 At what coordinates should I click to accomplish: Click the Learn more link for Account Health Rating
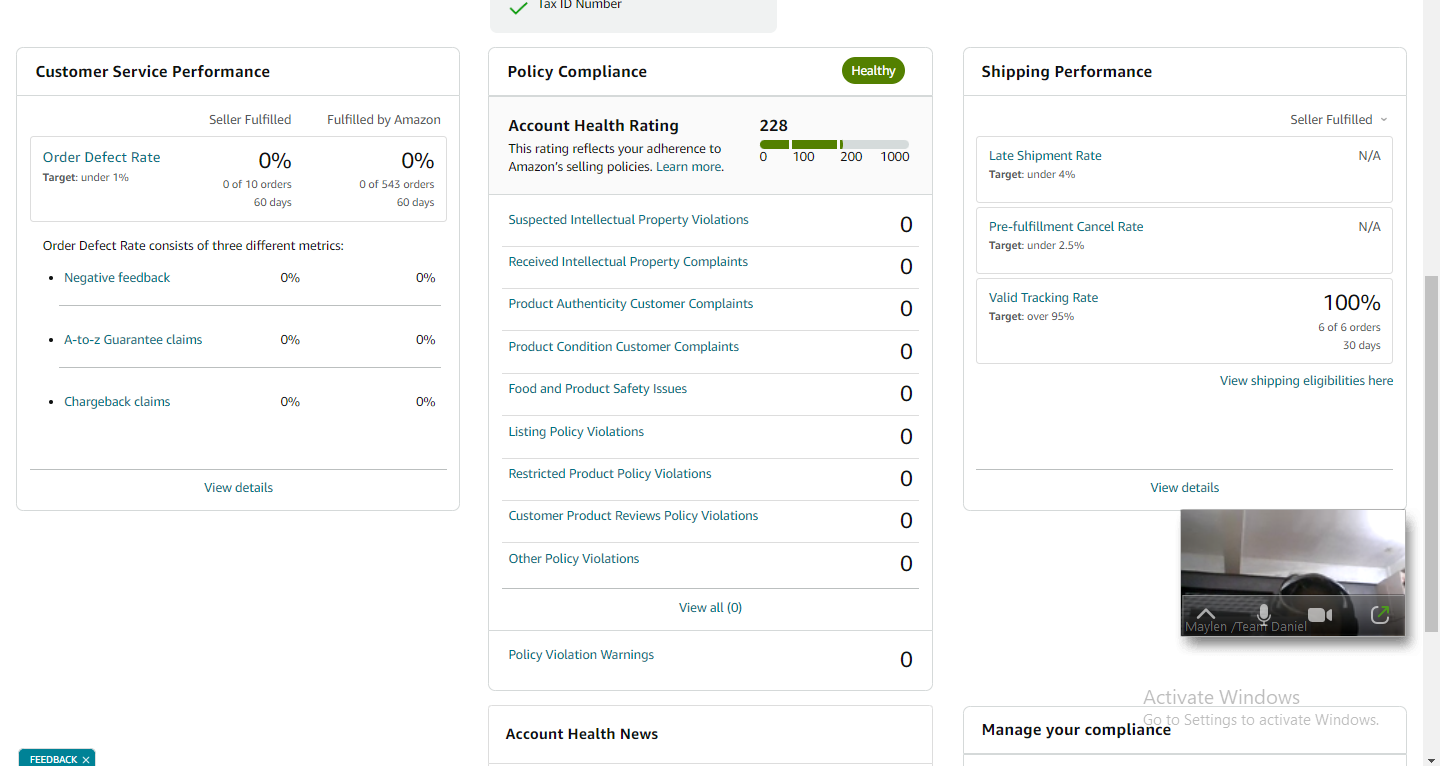(689, 167)
